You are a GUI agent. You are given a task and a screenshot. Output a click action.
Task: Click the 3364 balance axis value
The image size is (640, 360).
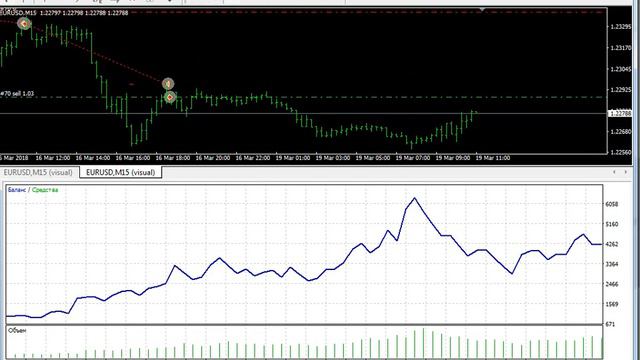612,264
